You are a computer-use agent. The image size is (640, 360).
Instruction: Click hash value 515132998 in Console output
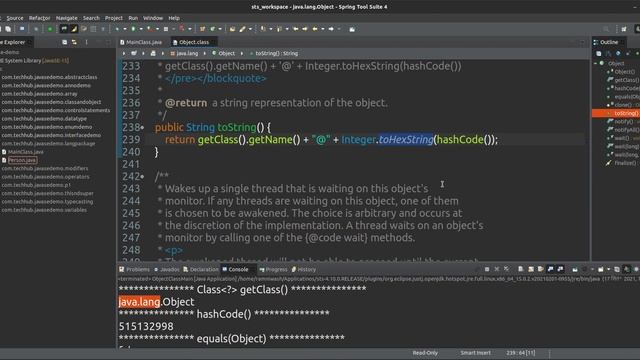click(146, 327)
